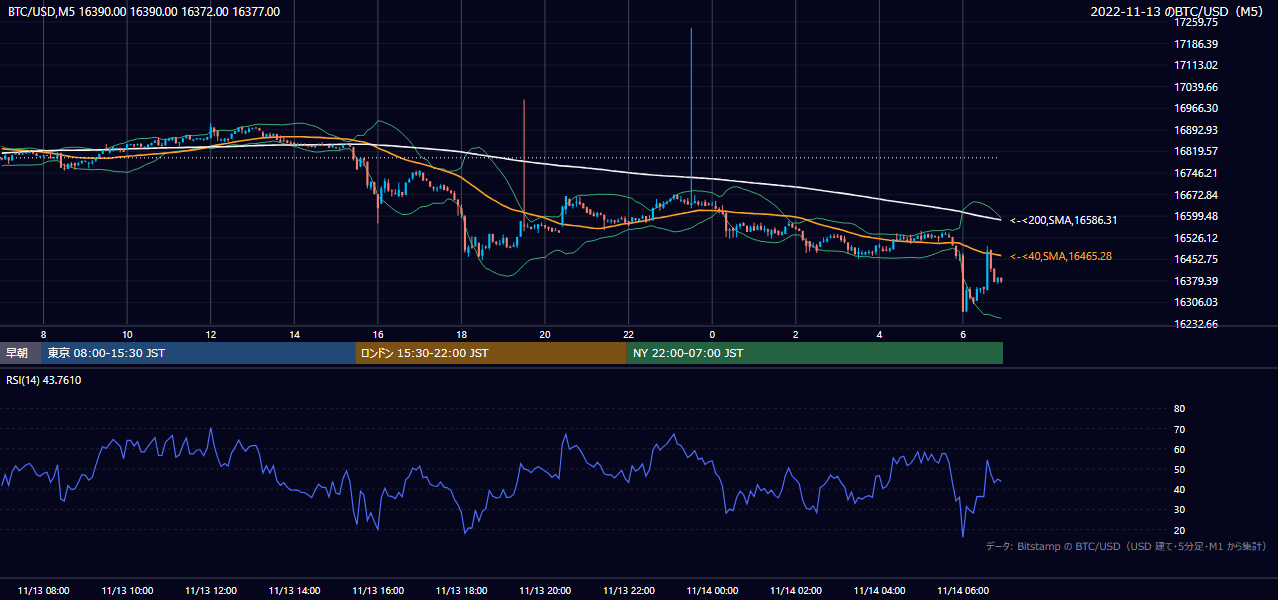Click the 11/14 06:00 date label

pos(963,591)
